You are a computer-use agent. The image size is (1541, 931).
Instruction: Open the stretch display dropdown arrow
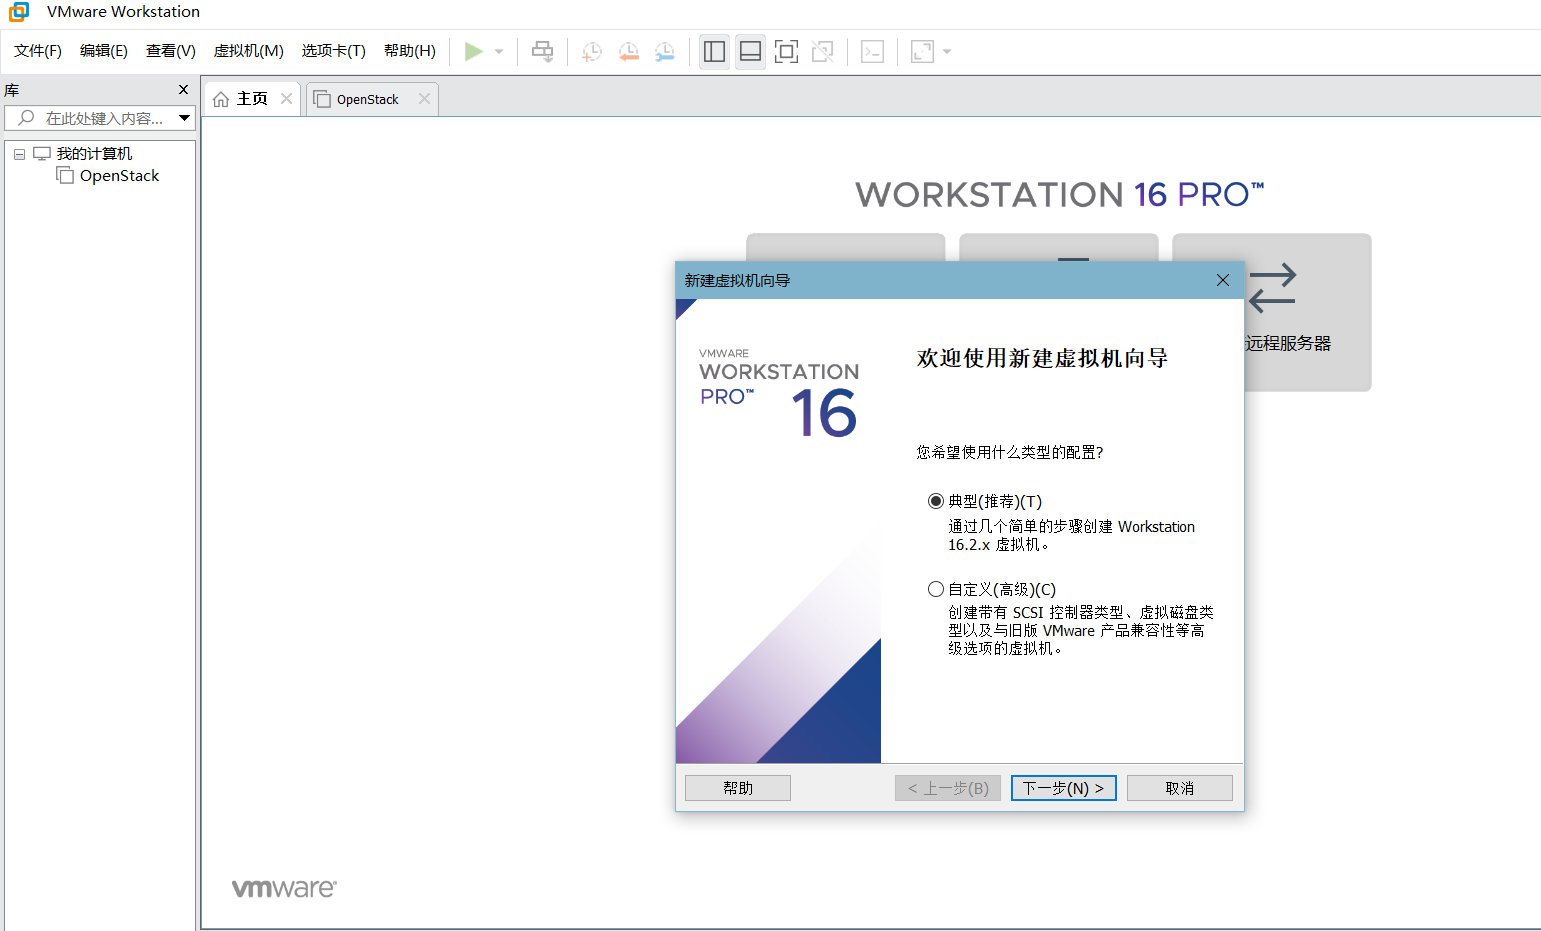[947, 52]
